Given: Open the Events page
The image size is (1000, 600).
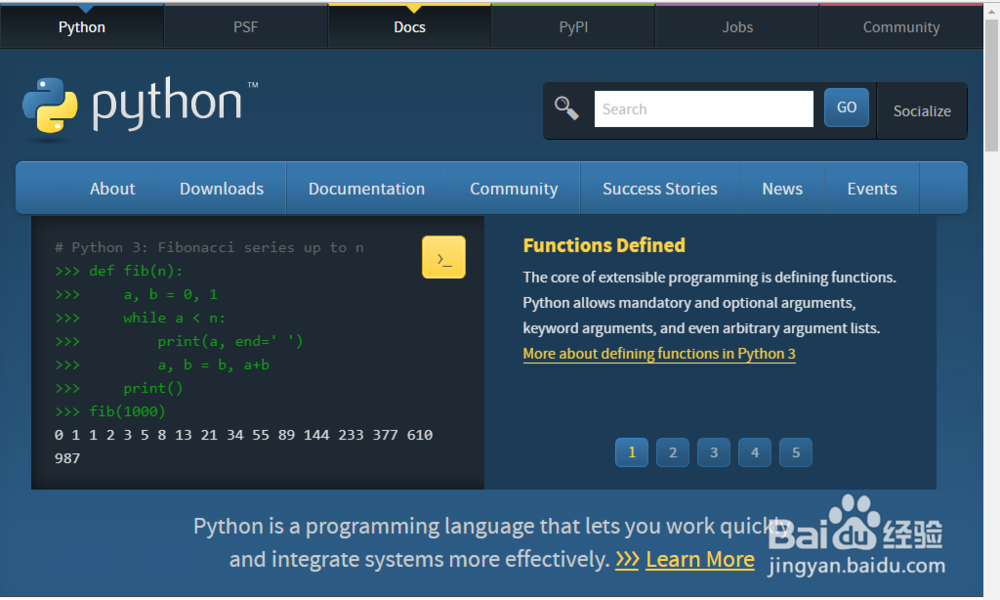Looking at the screenshot, I should 871,188.
